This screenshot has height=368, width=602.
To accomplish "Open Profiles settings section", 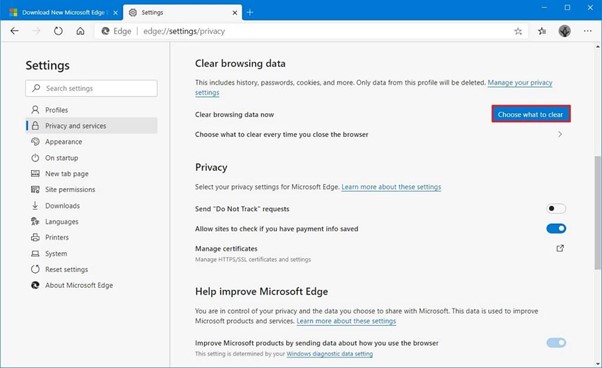I will 92,110.
